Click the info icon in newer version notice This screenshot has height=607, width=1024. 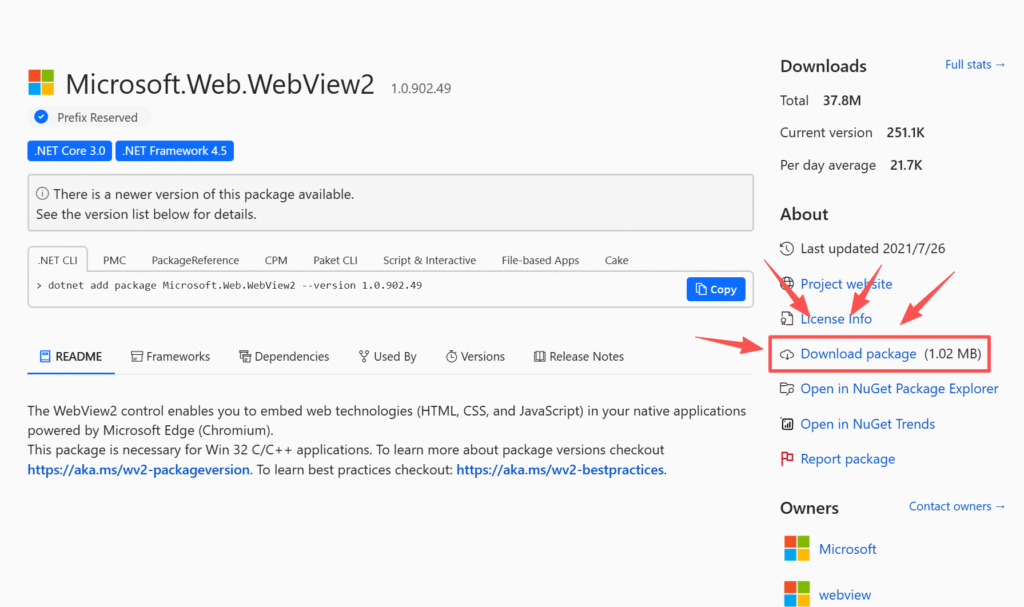(x=42, y=193)
